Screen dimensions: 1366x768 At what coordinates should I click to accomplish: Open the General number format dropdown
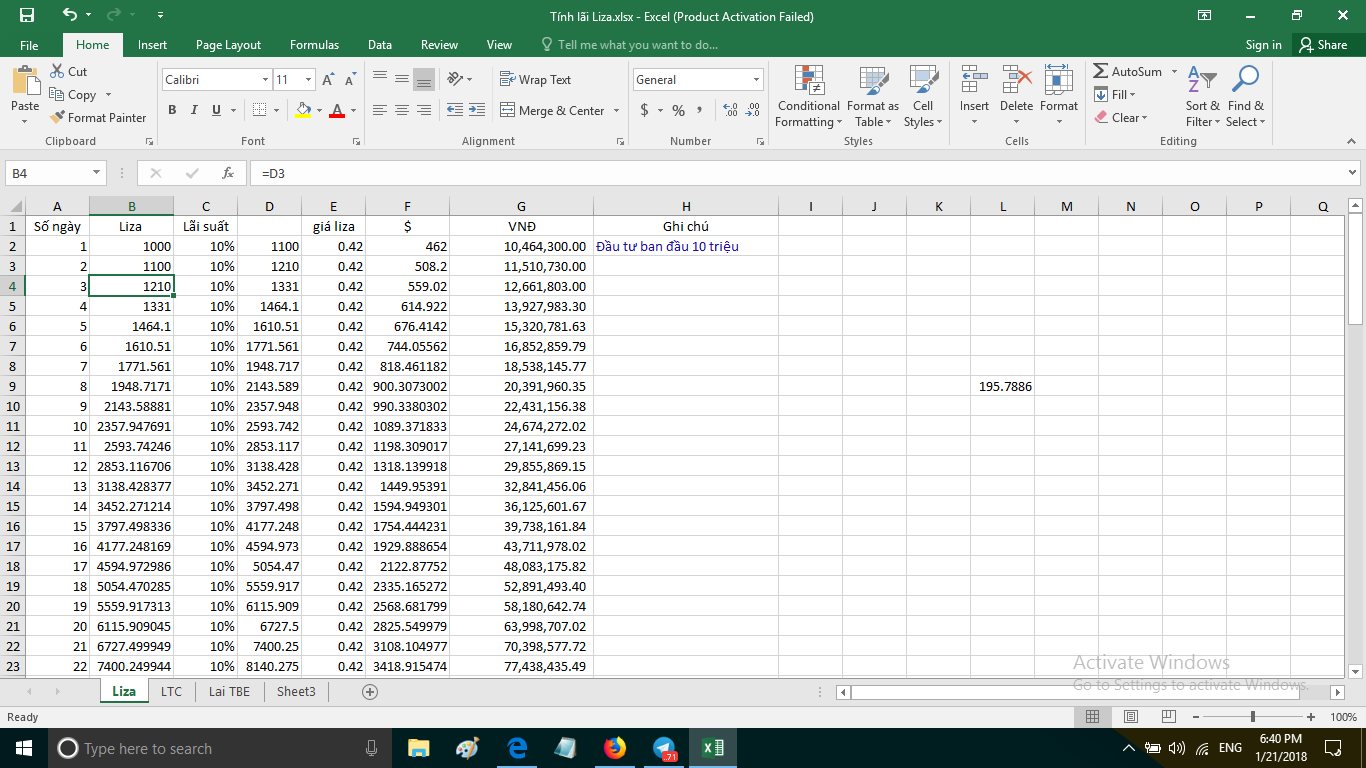(756, 80)
